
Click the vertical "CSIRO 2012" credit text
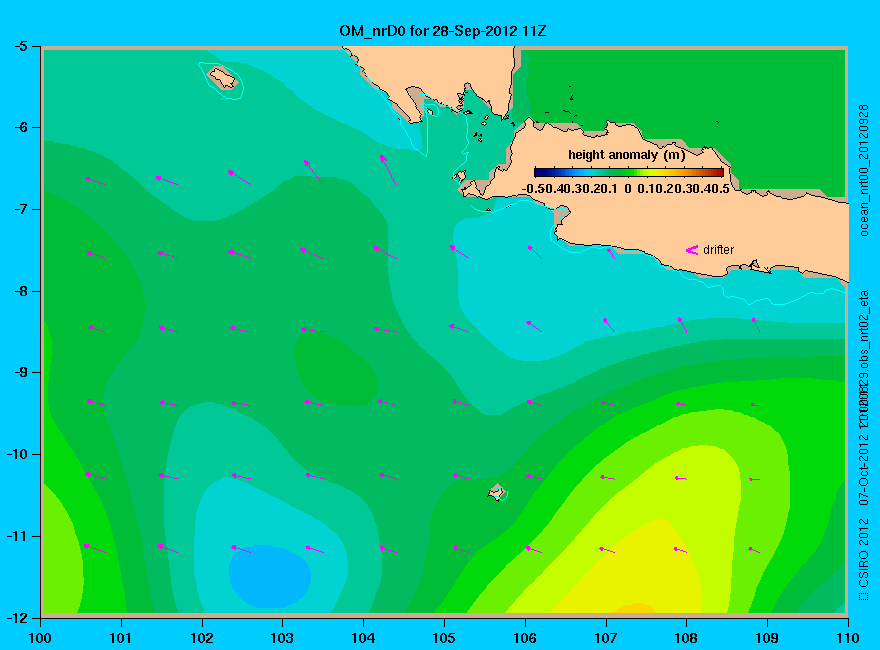(x=864, y=555)
